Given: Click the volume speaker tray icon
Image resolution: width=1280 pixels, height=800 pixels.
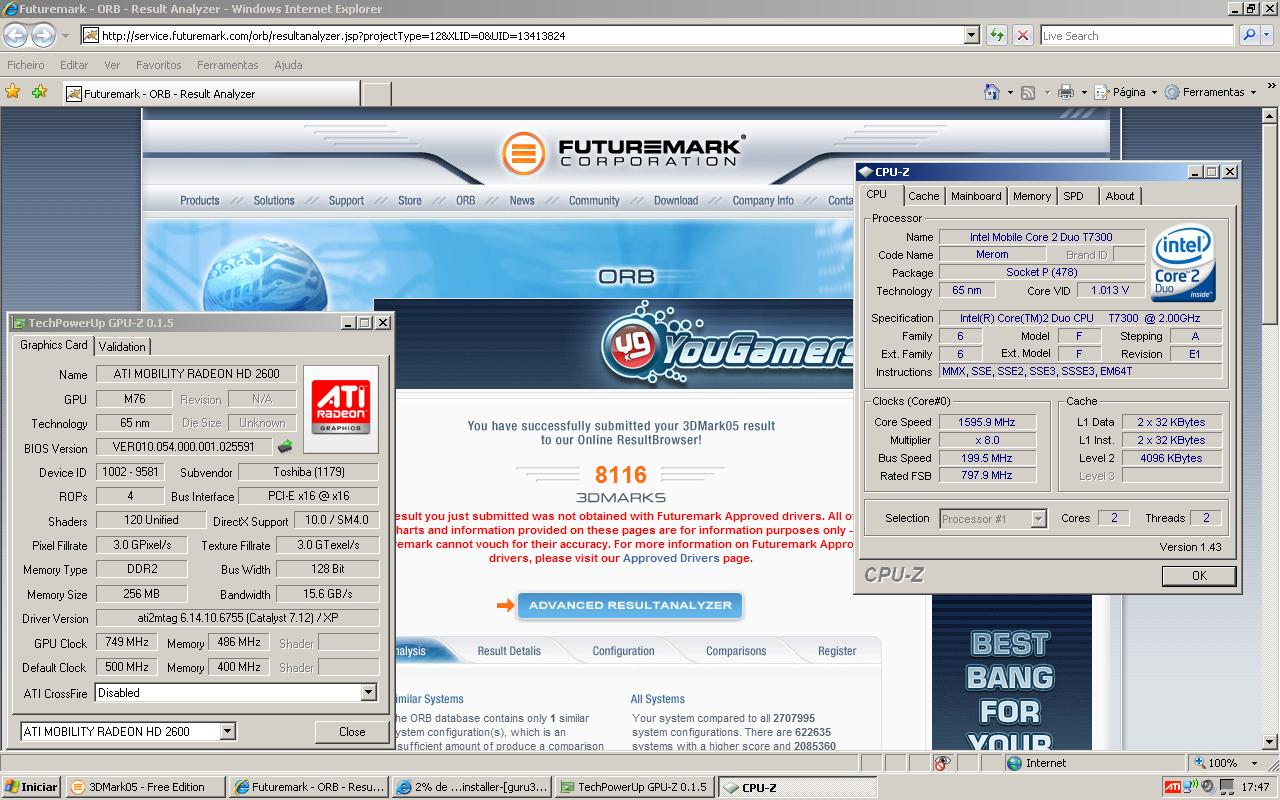Looking at the screenshot, I should coord(1208,787).
